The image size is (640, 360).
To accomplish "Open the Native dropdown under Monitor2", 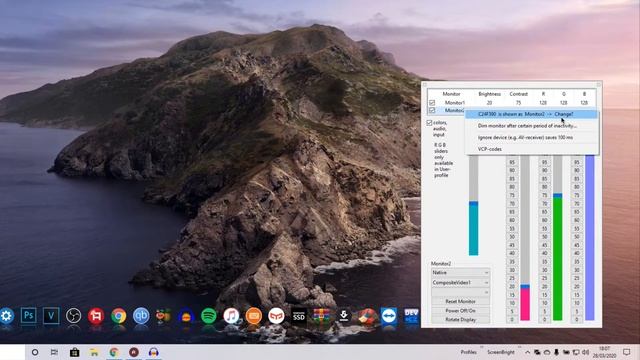I will [x=460, y=273].
